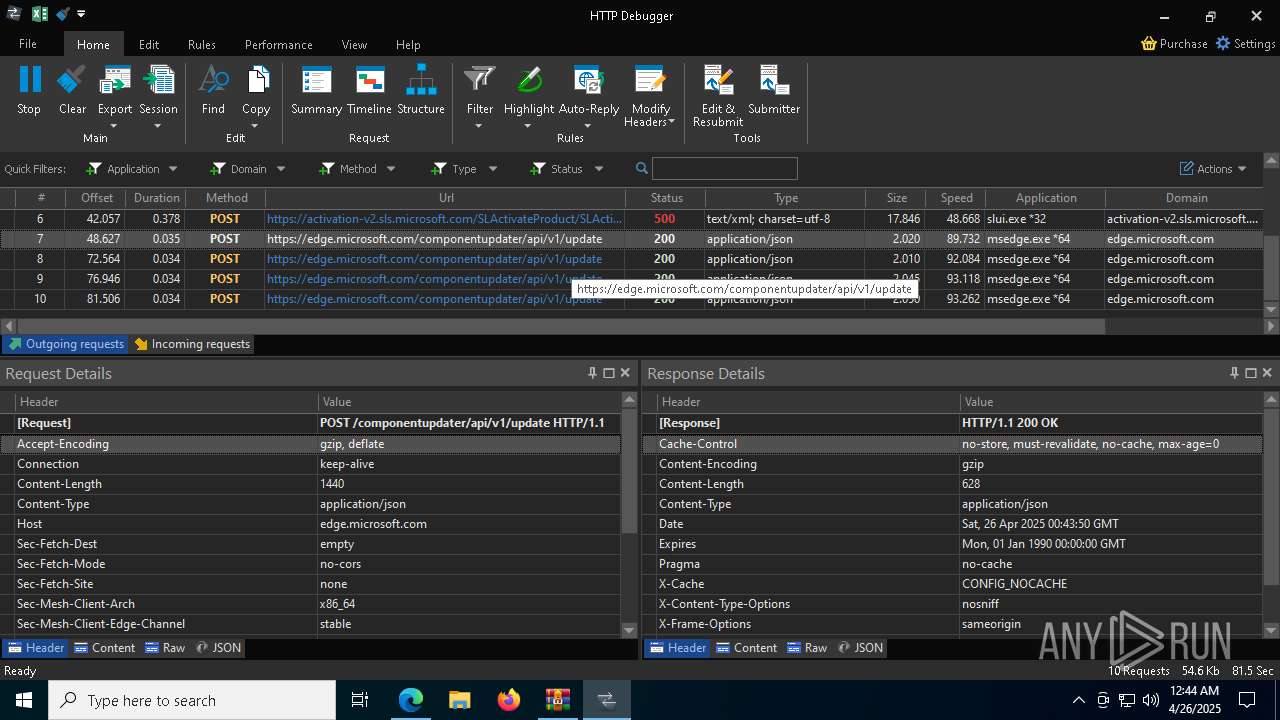Image resolution: width=1280 pixels, height=720 pixels.
Task: Click the search magnifier icon in quick filters
Action: [x=642, y=169]
